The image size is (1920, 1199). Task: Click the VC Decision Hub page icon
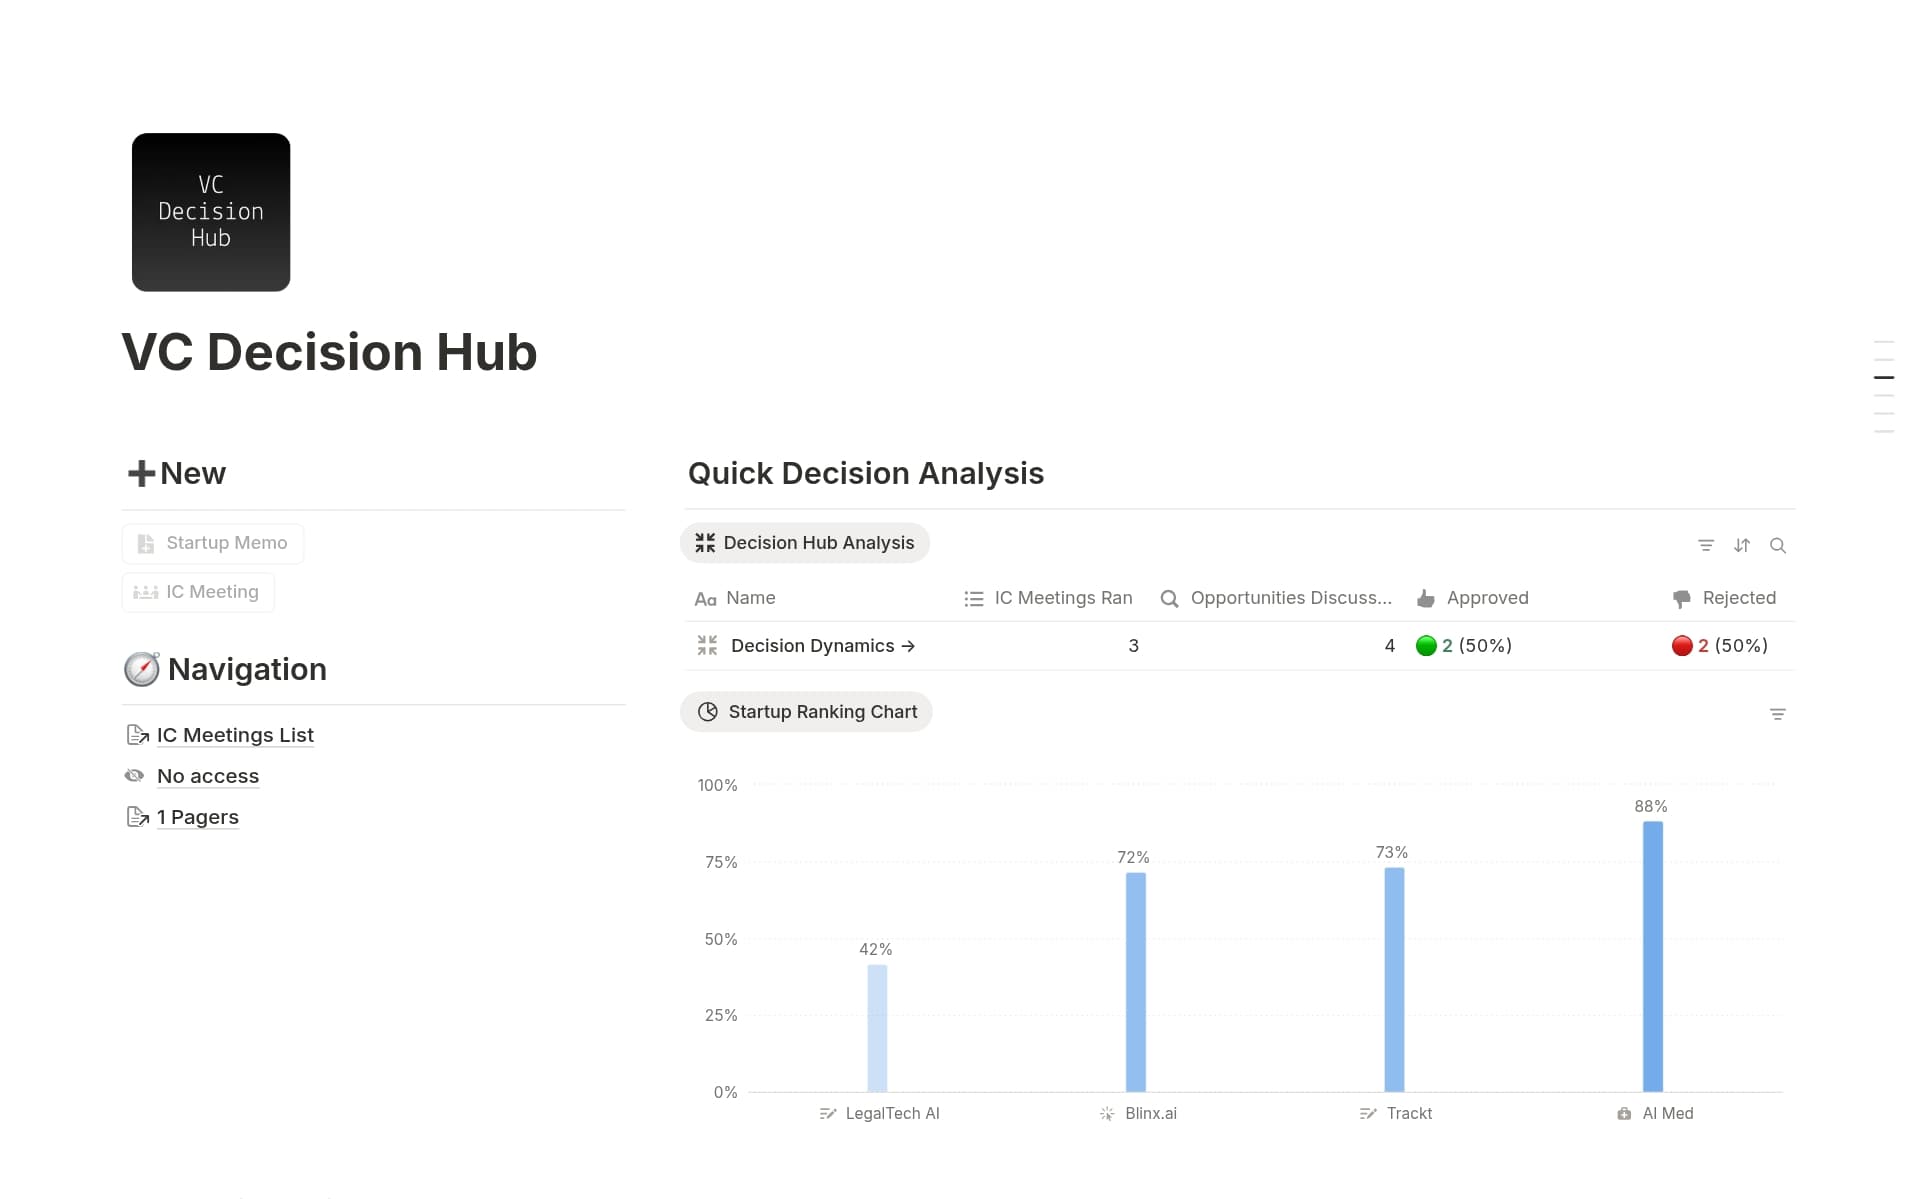pyautogui.click(x=211, y=212)
